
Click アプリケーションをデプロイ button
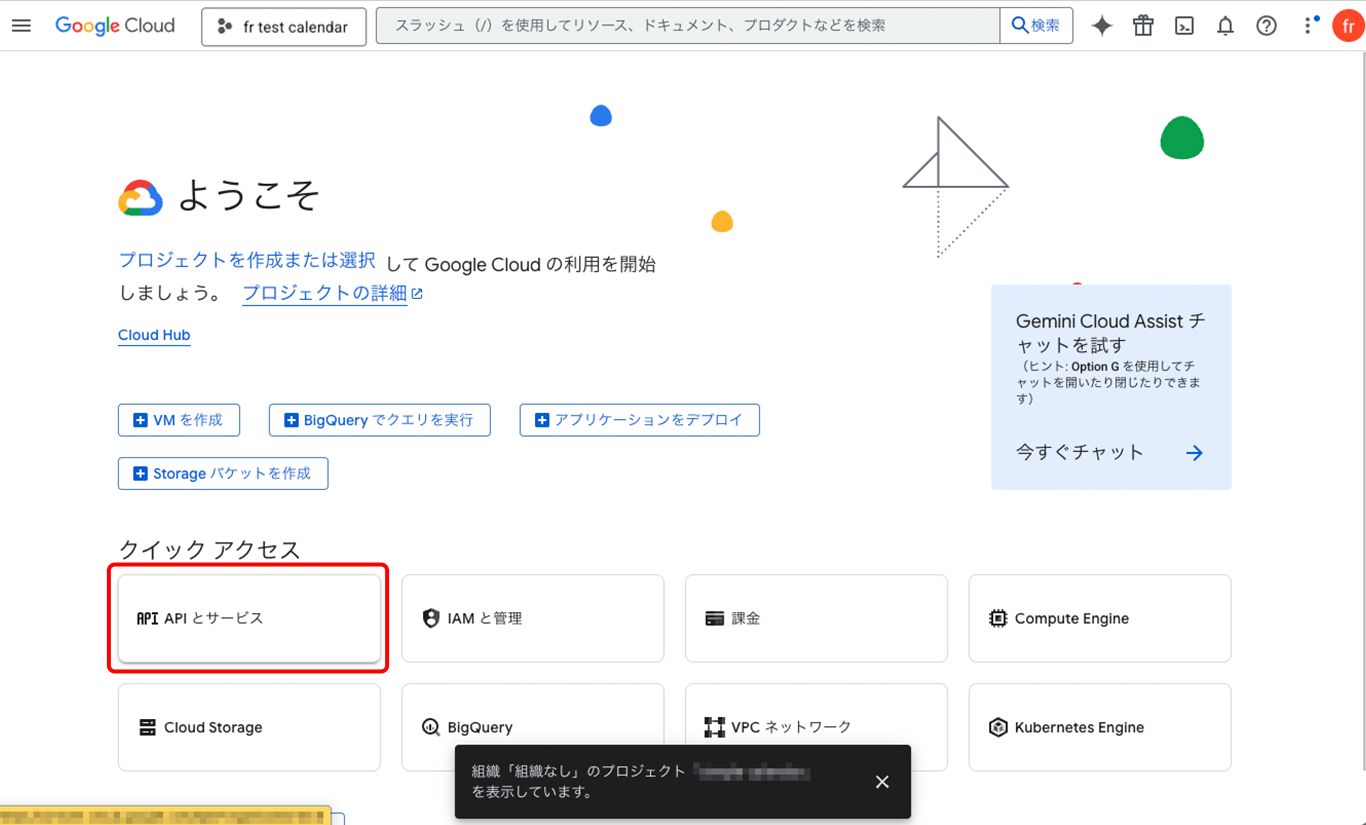coord(639,420)
